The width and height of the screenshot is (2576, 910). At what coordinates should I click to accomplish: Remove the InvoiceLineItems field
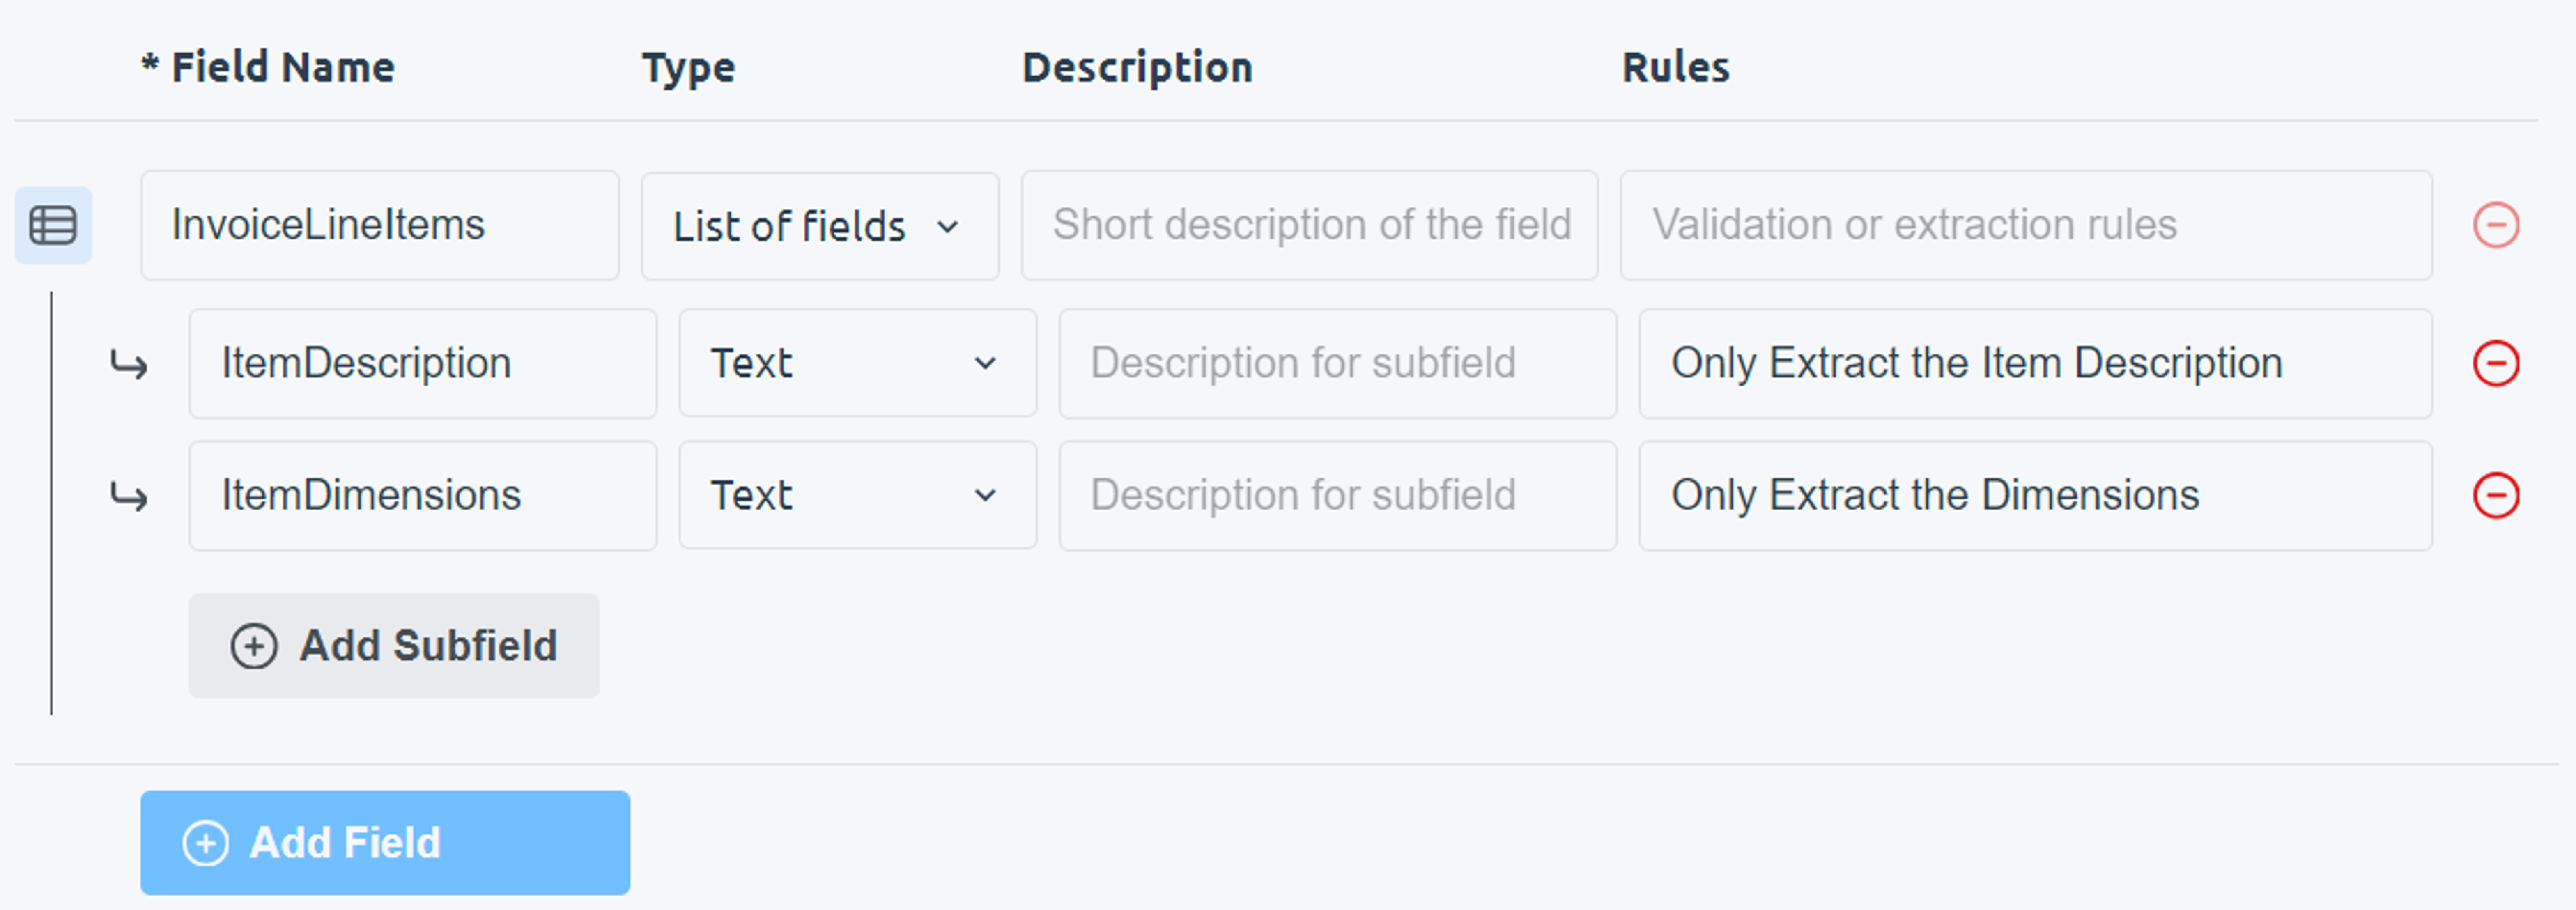[2495, 225]
